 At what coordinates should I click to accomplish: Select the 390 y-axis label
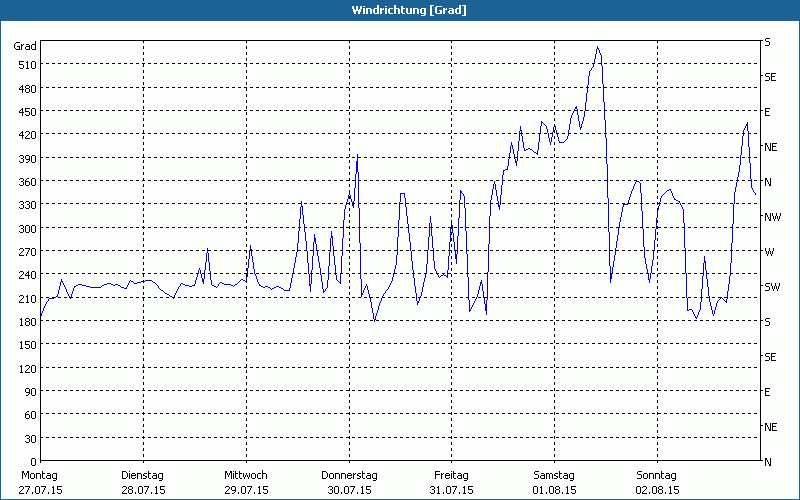click(27, 159)
